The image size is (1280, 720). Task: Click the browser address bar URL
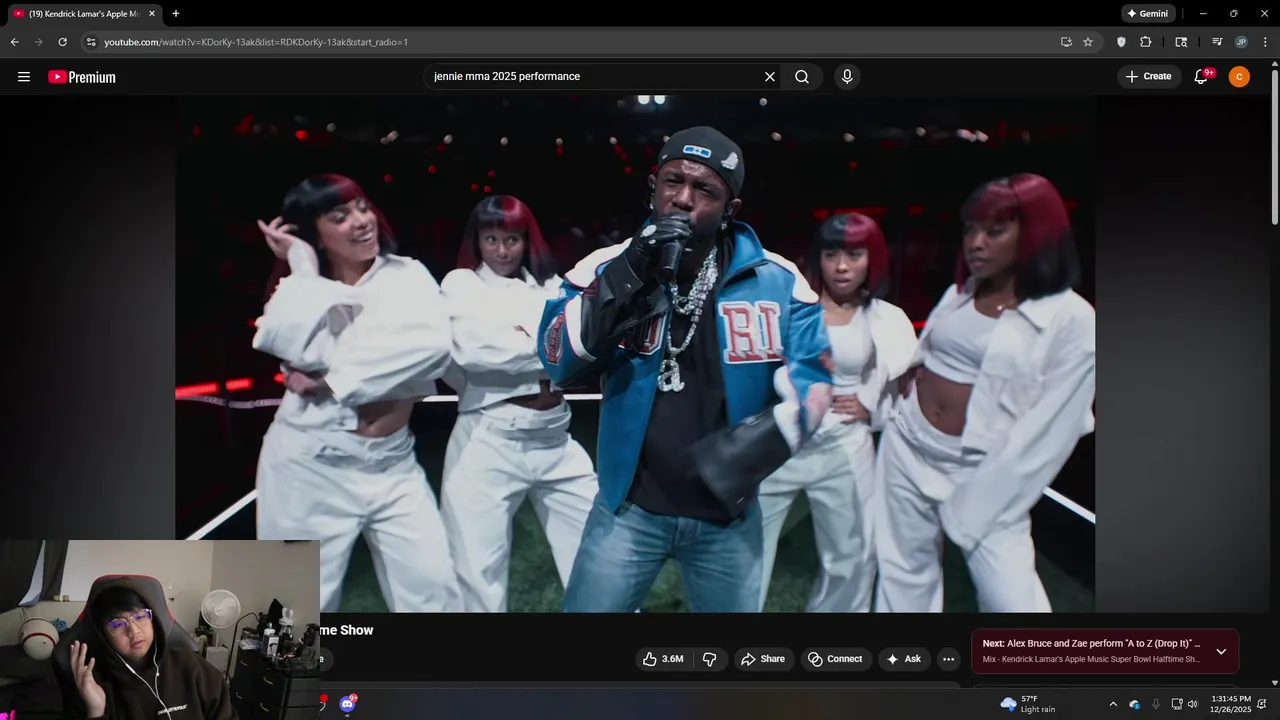point(256,42)
